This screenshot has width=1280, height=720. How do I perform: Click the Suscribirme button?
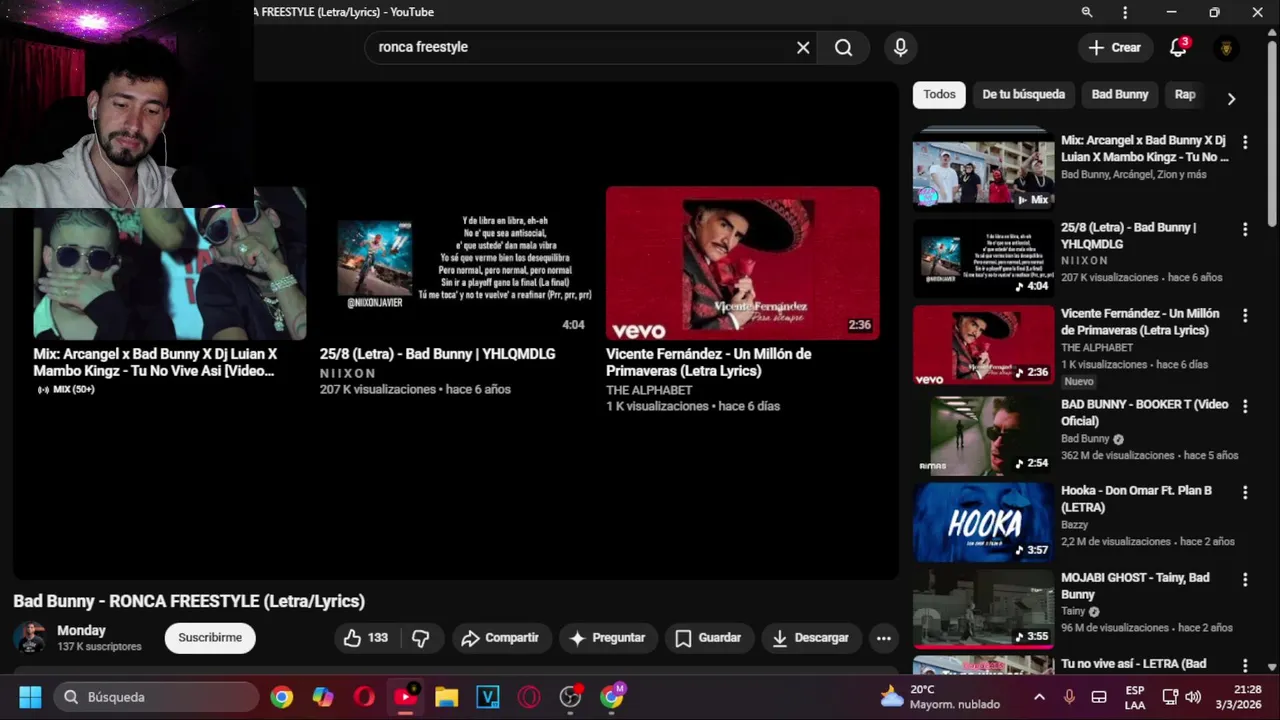(x=210, y=638)
